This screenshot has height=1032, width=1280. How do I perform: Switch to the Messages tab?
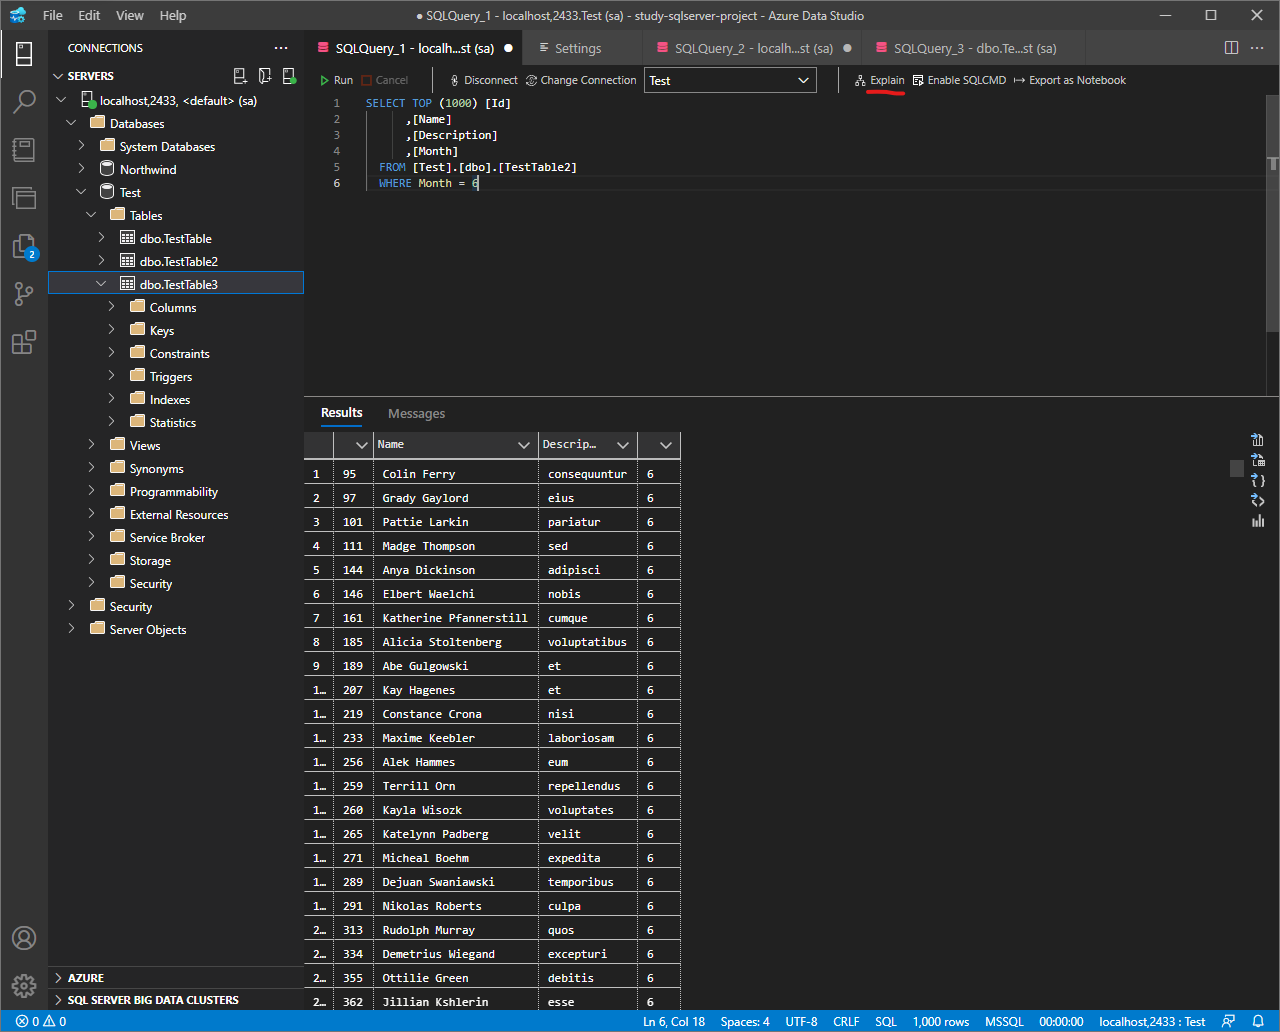[416, 413]
